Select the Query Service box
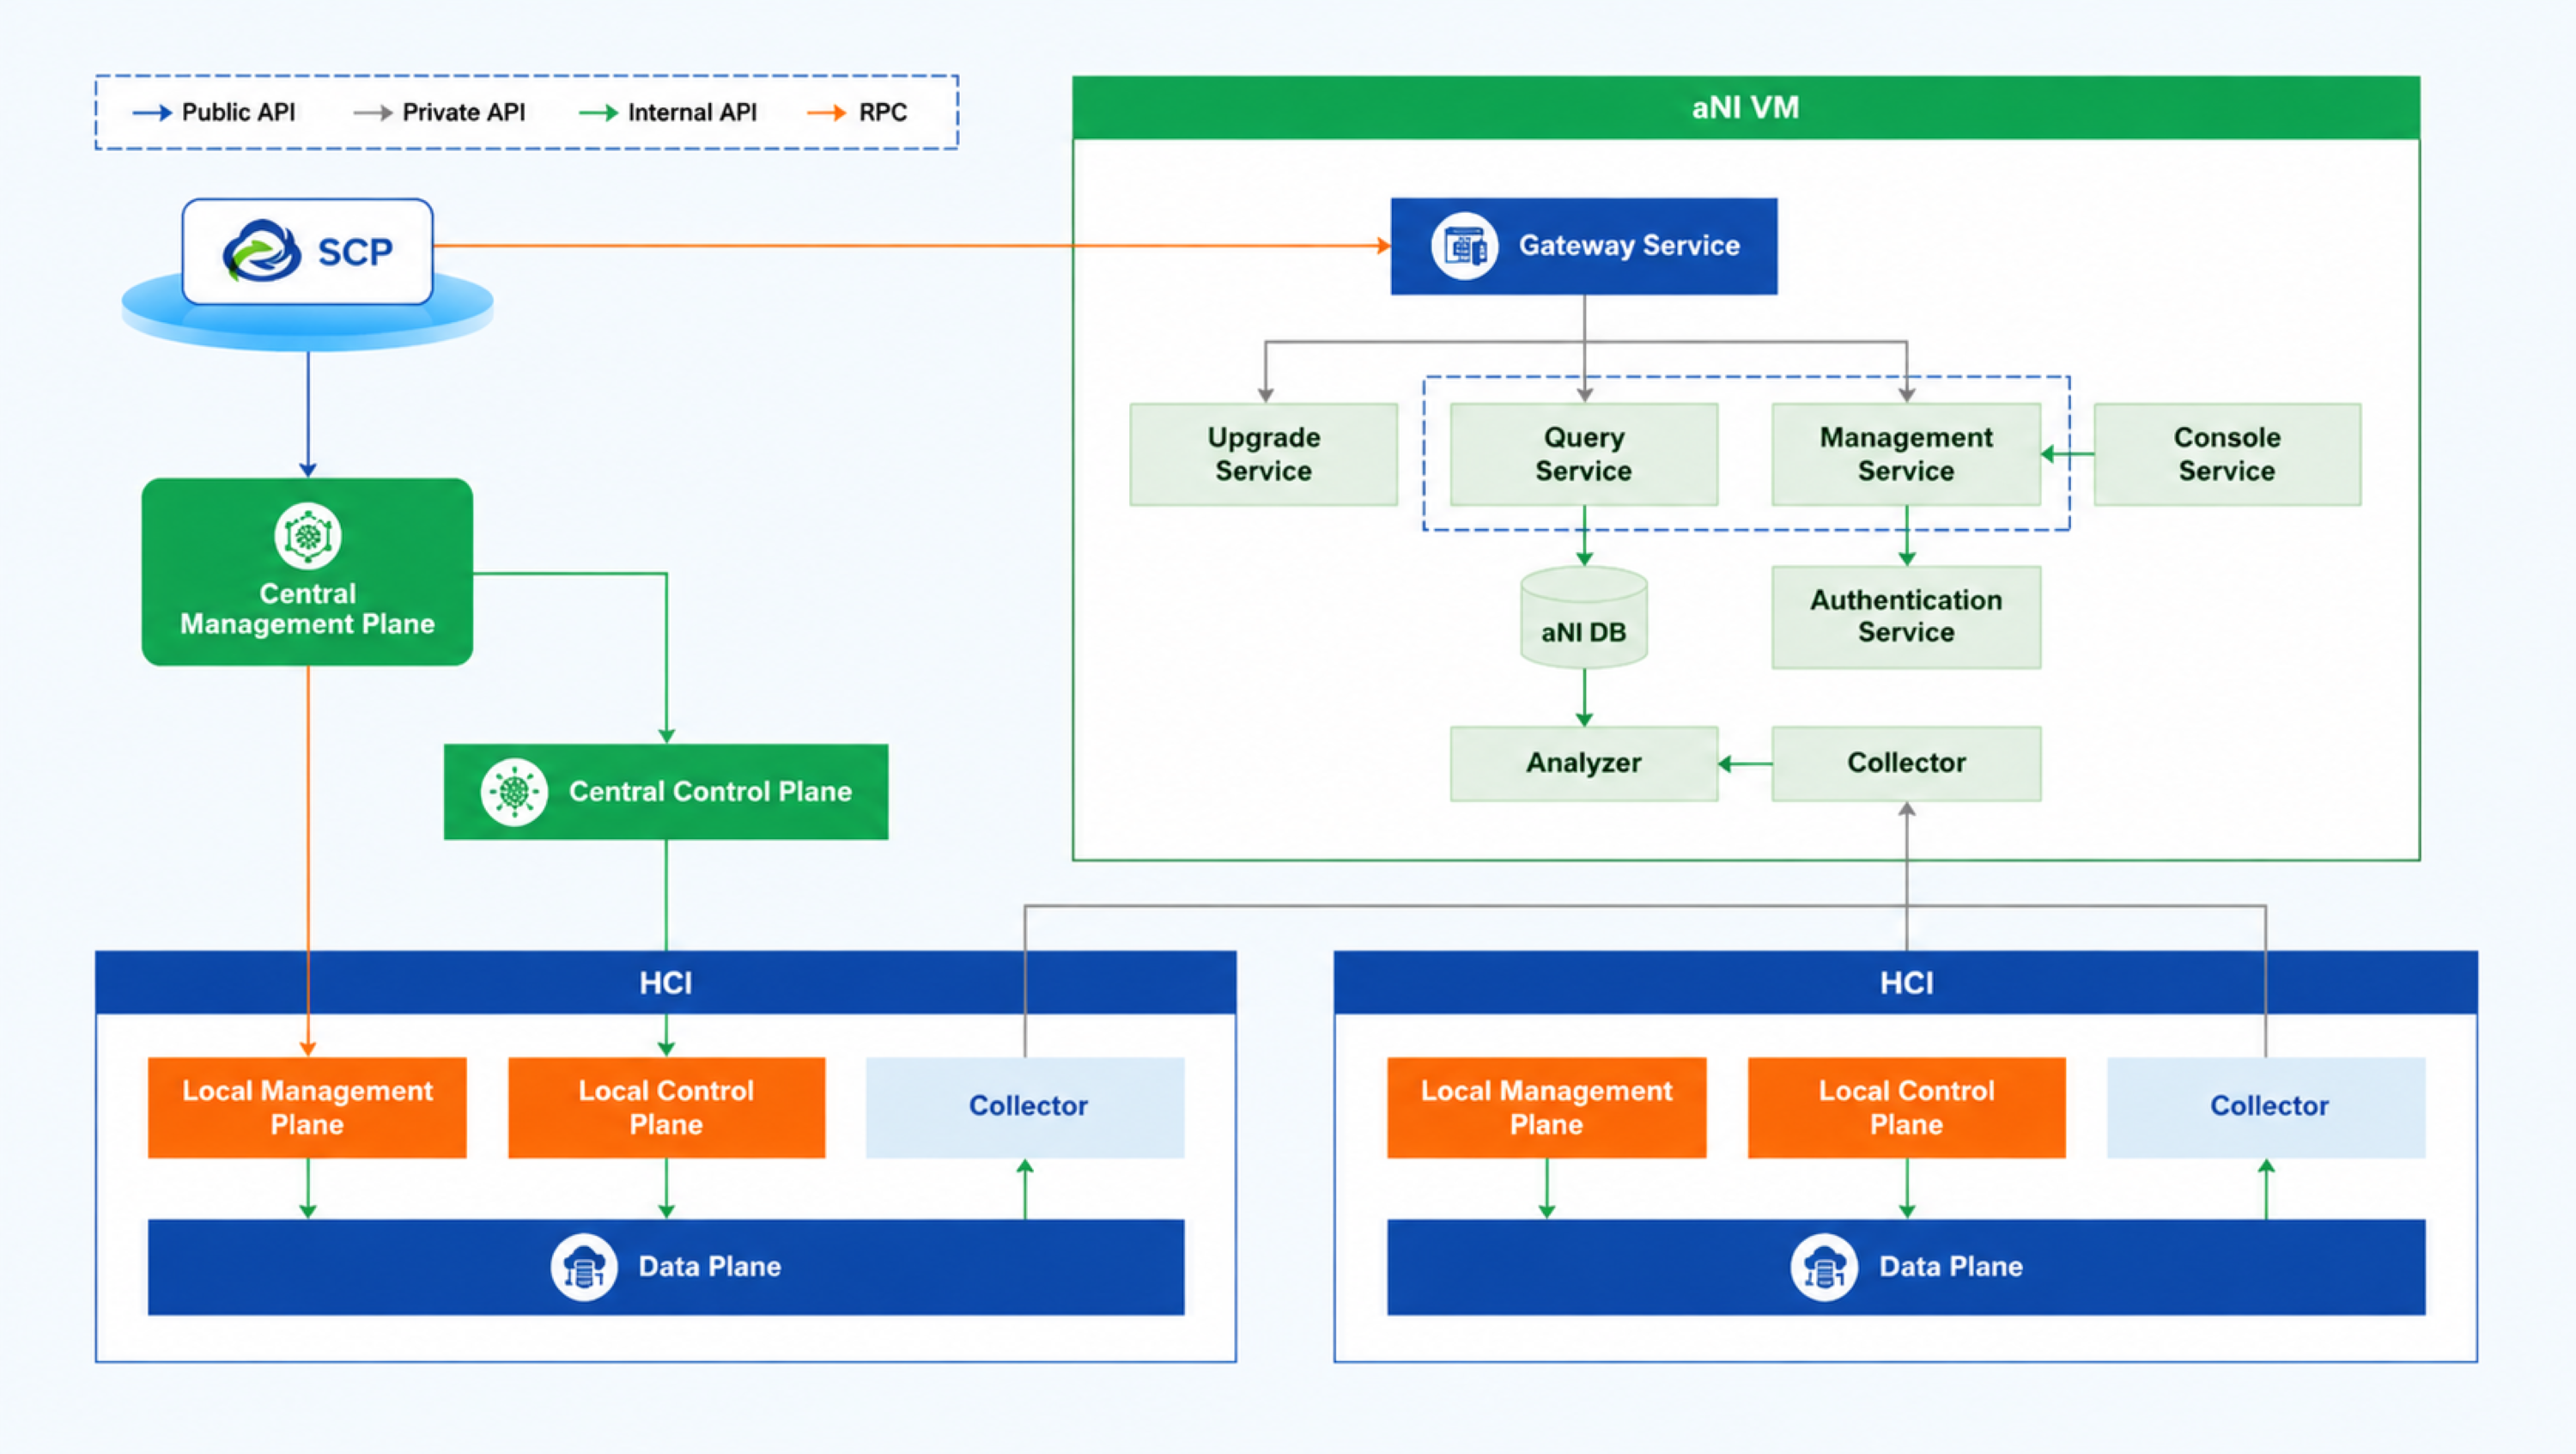The height and width of the screenshot is (1454, 2576). point(1584,454)
